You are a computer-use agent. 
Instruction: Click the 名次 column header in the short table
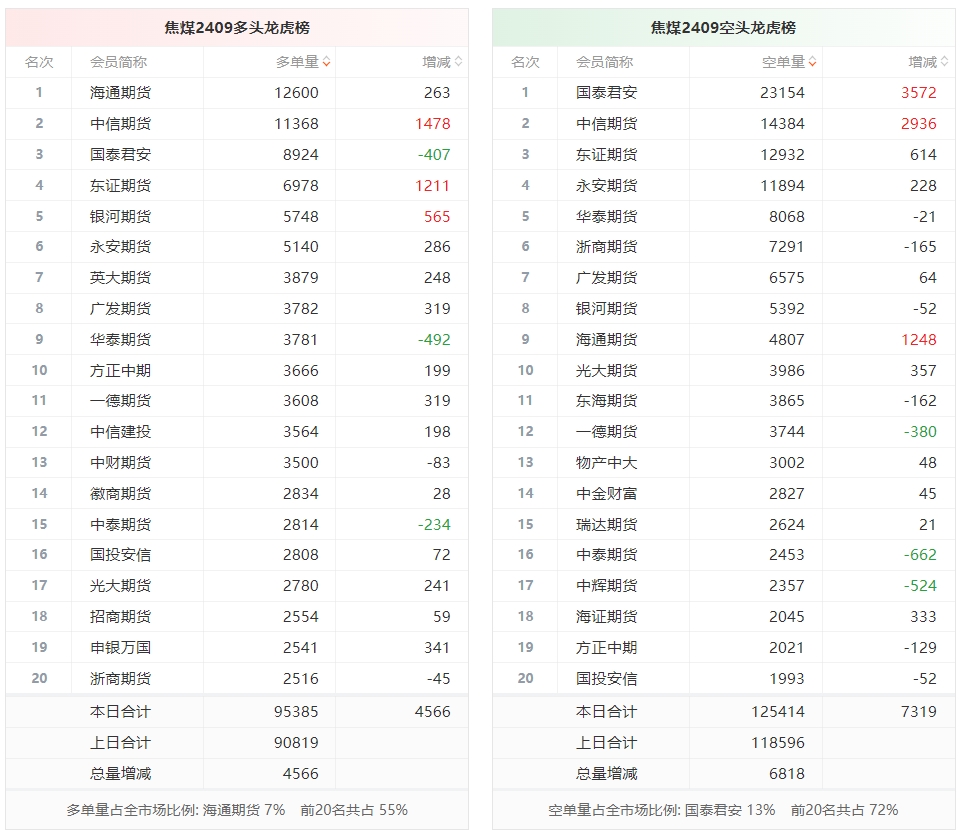(x=525, y=62)
